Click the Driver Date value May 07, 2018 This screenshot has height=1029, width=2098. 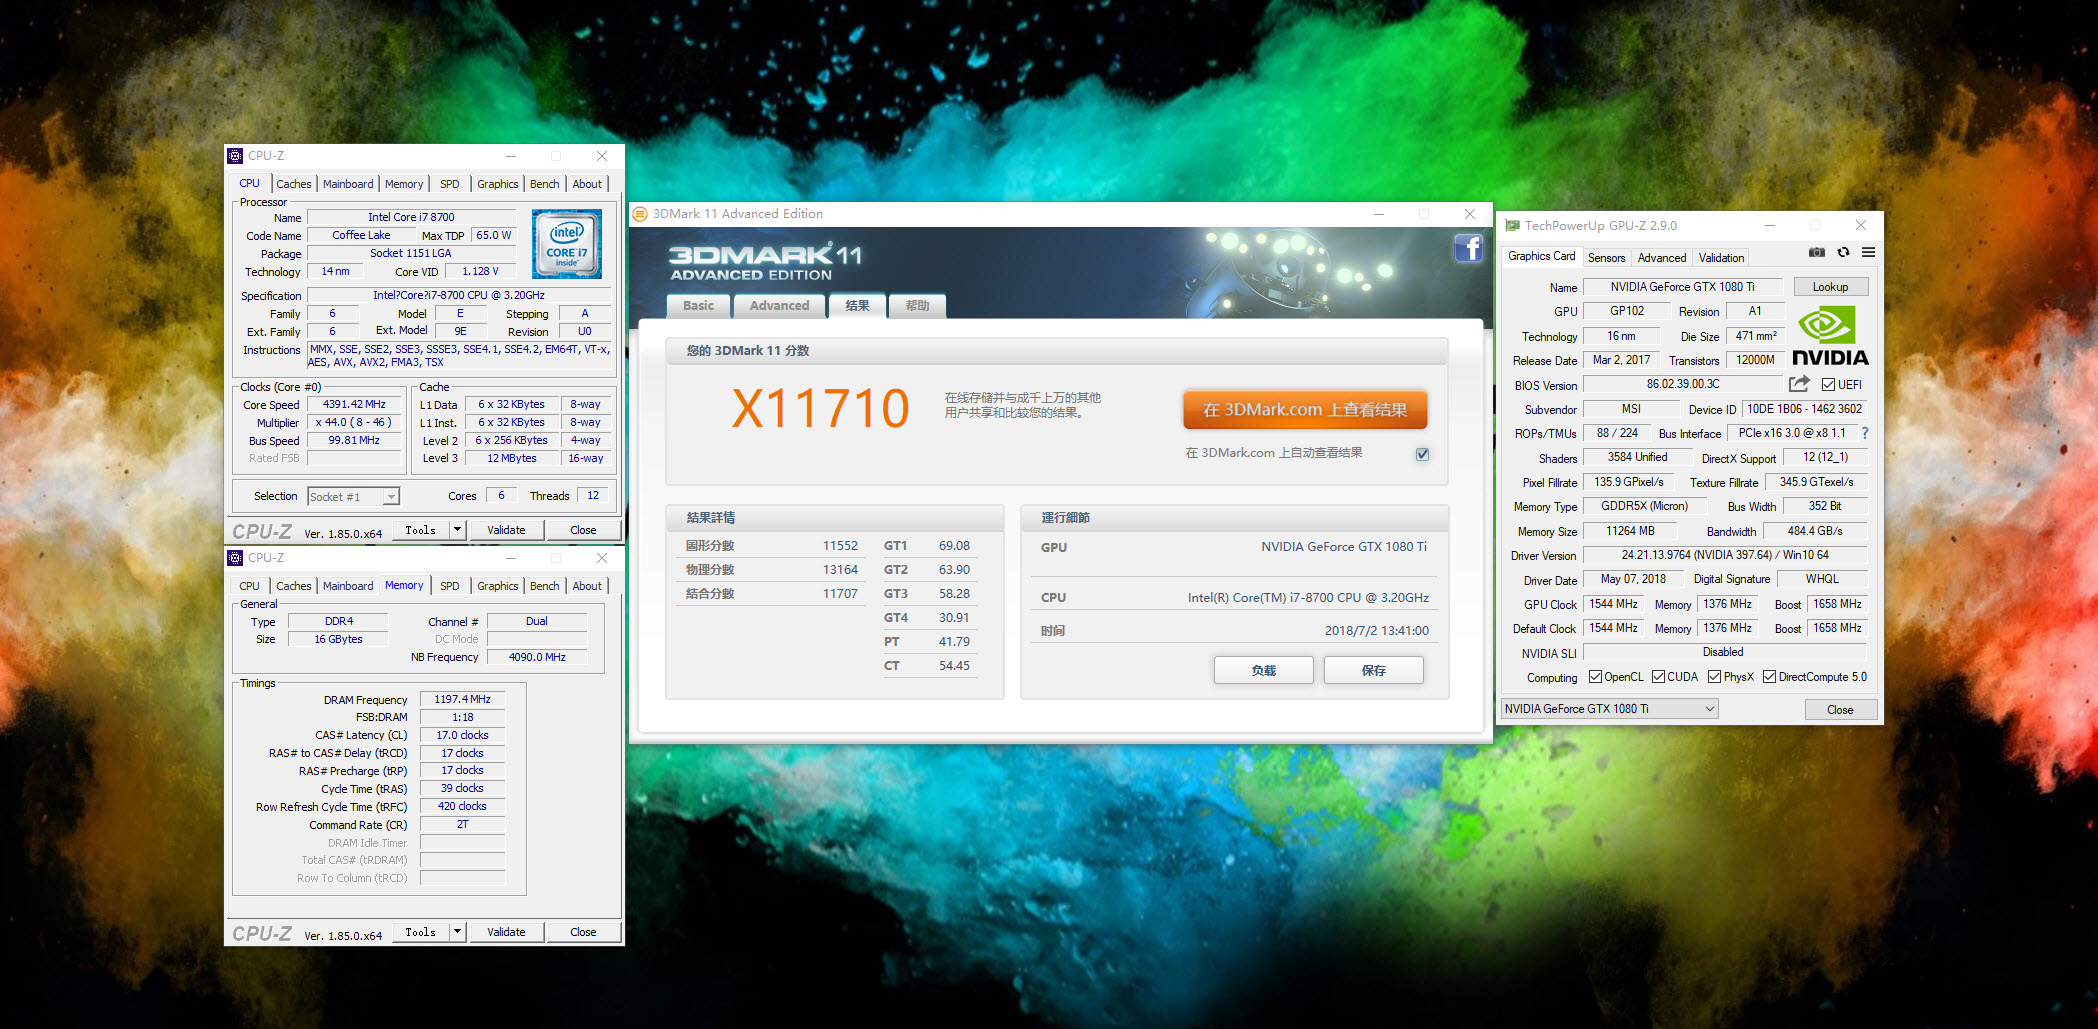(1633, 579)
